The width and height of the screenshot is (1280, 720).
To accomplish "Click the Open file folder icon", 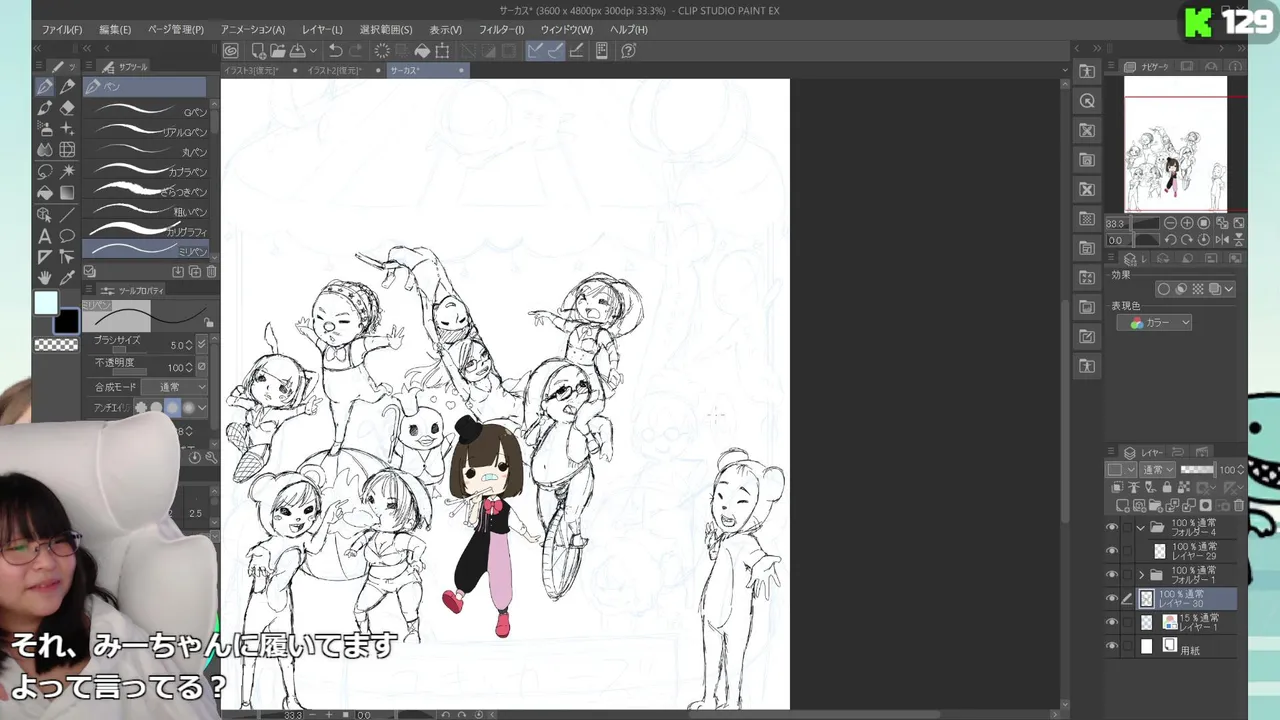I will point(277,51).
